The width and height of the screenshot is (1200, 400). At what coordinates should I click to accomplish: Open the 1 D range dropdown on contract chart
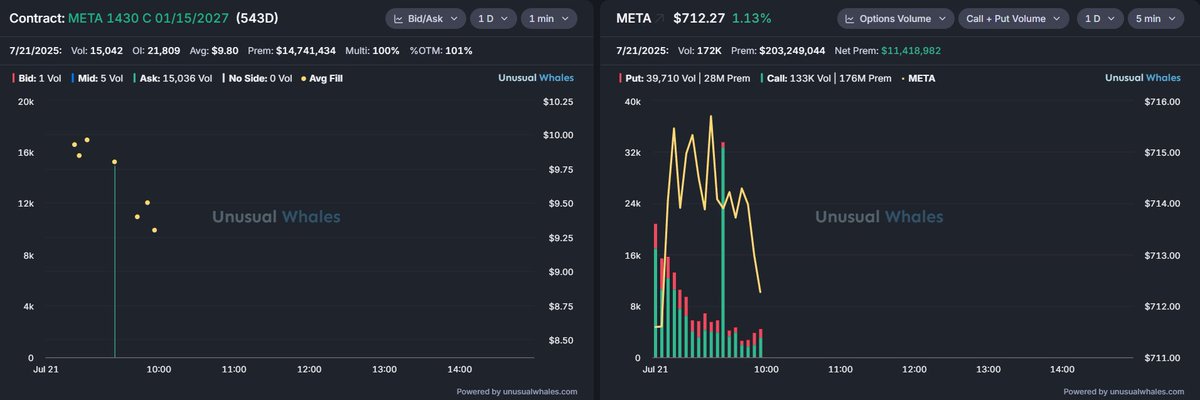pos(493,18)
